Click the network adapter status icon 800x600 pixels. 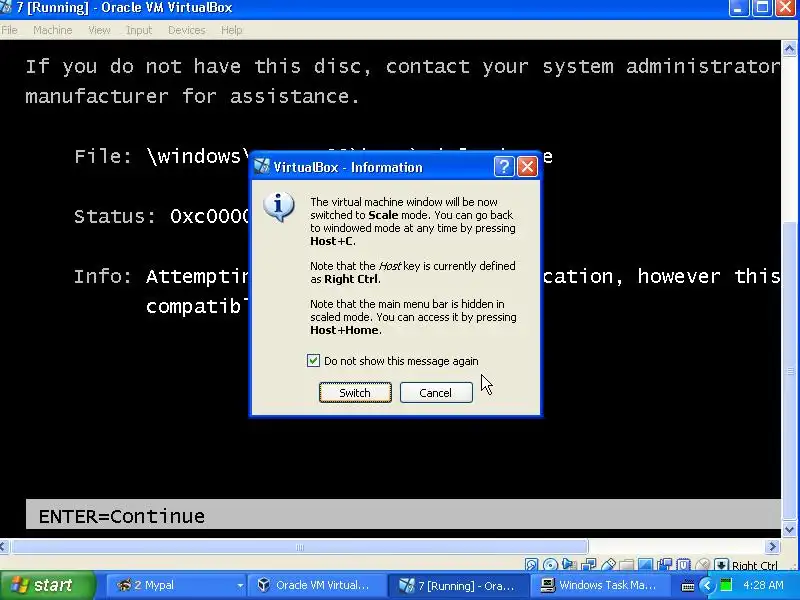(589, 564)
